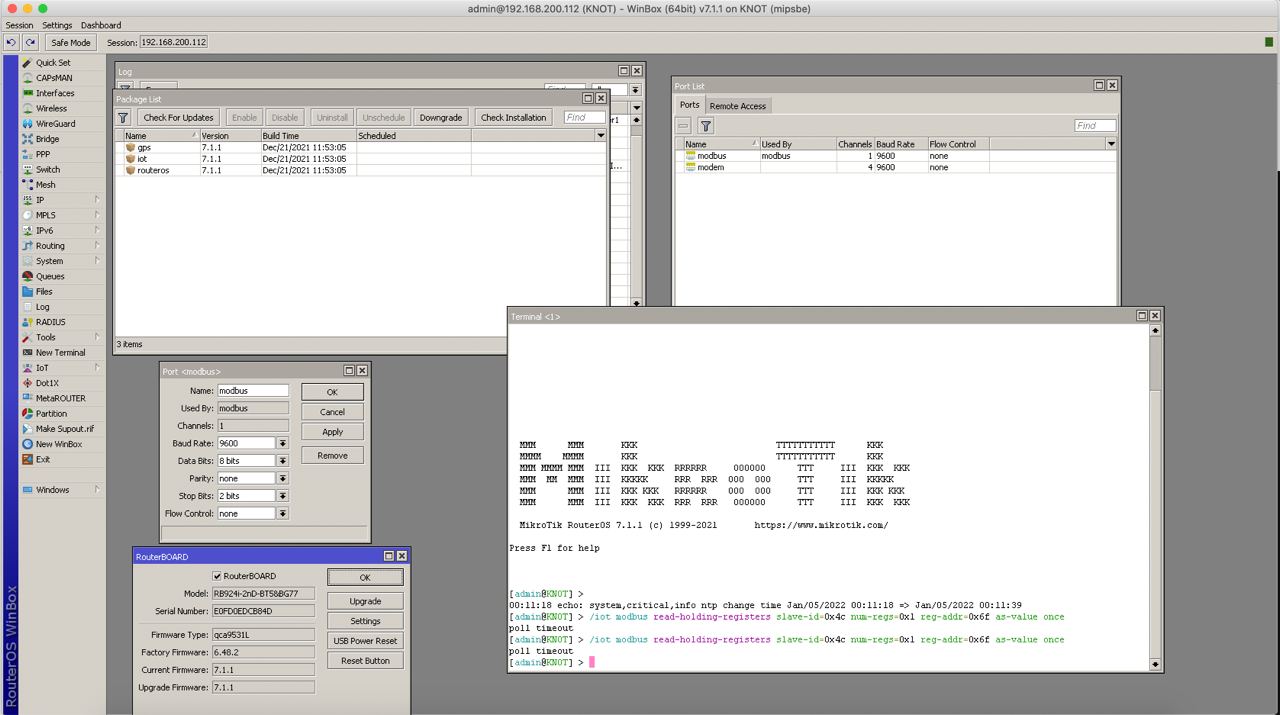1280x715 pixels.
Task: Click Terminal vertical scrollbar
Action: click(x=1156, y=497)
